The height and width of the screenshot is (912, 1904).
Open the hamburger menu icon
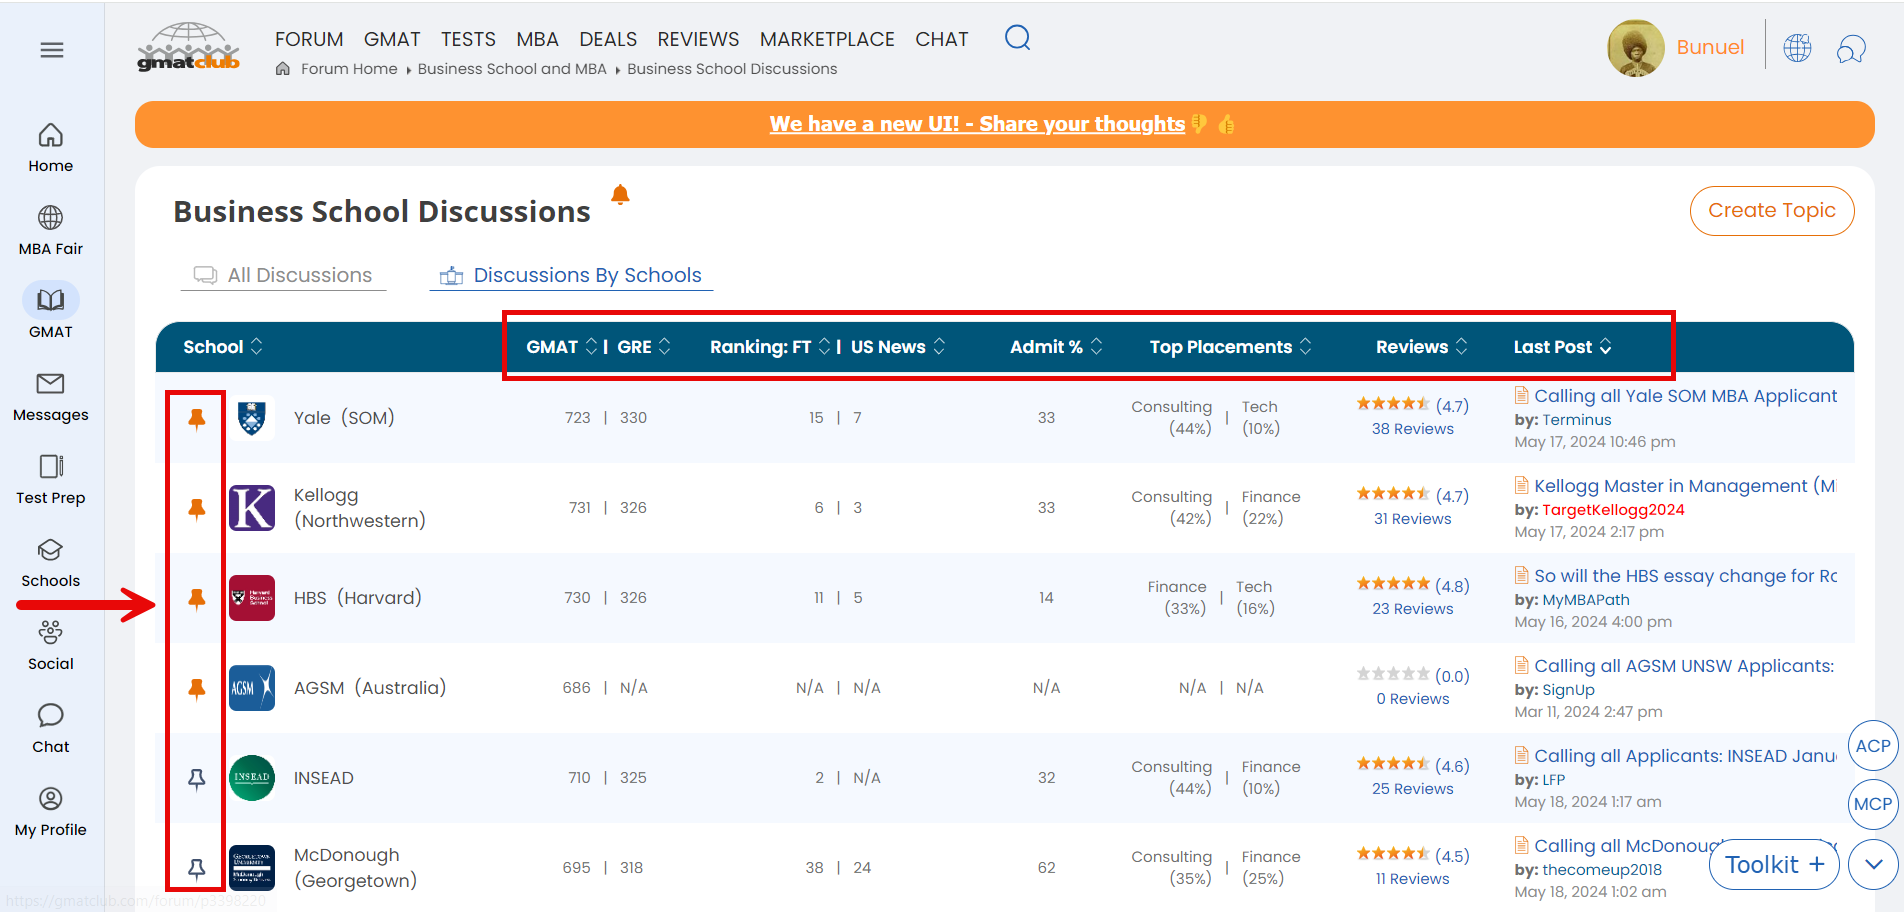click(52, 50)
